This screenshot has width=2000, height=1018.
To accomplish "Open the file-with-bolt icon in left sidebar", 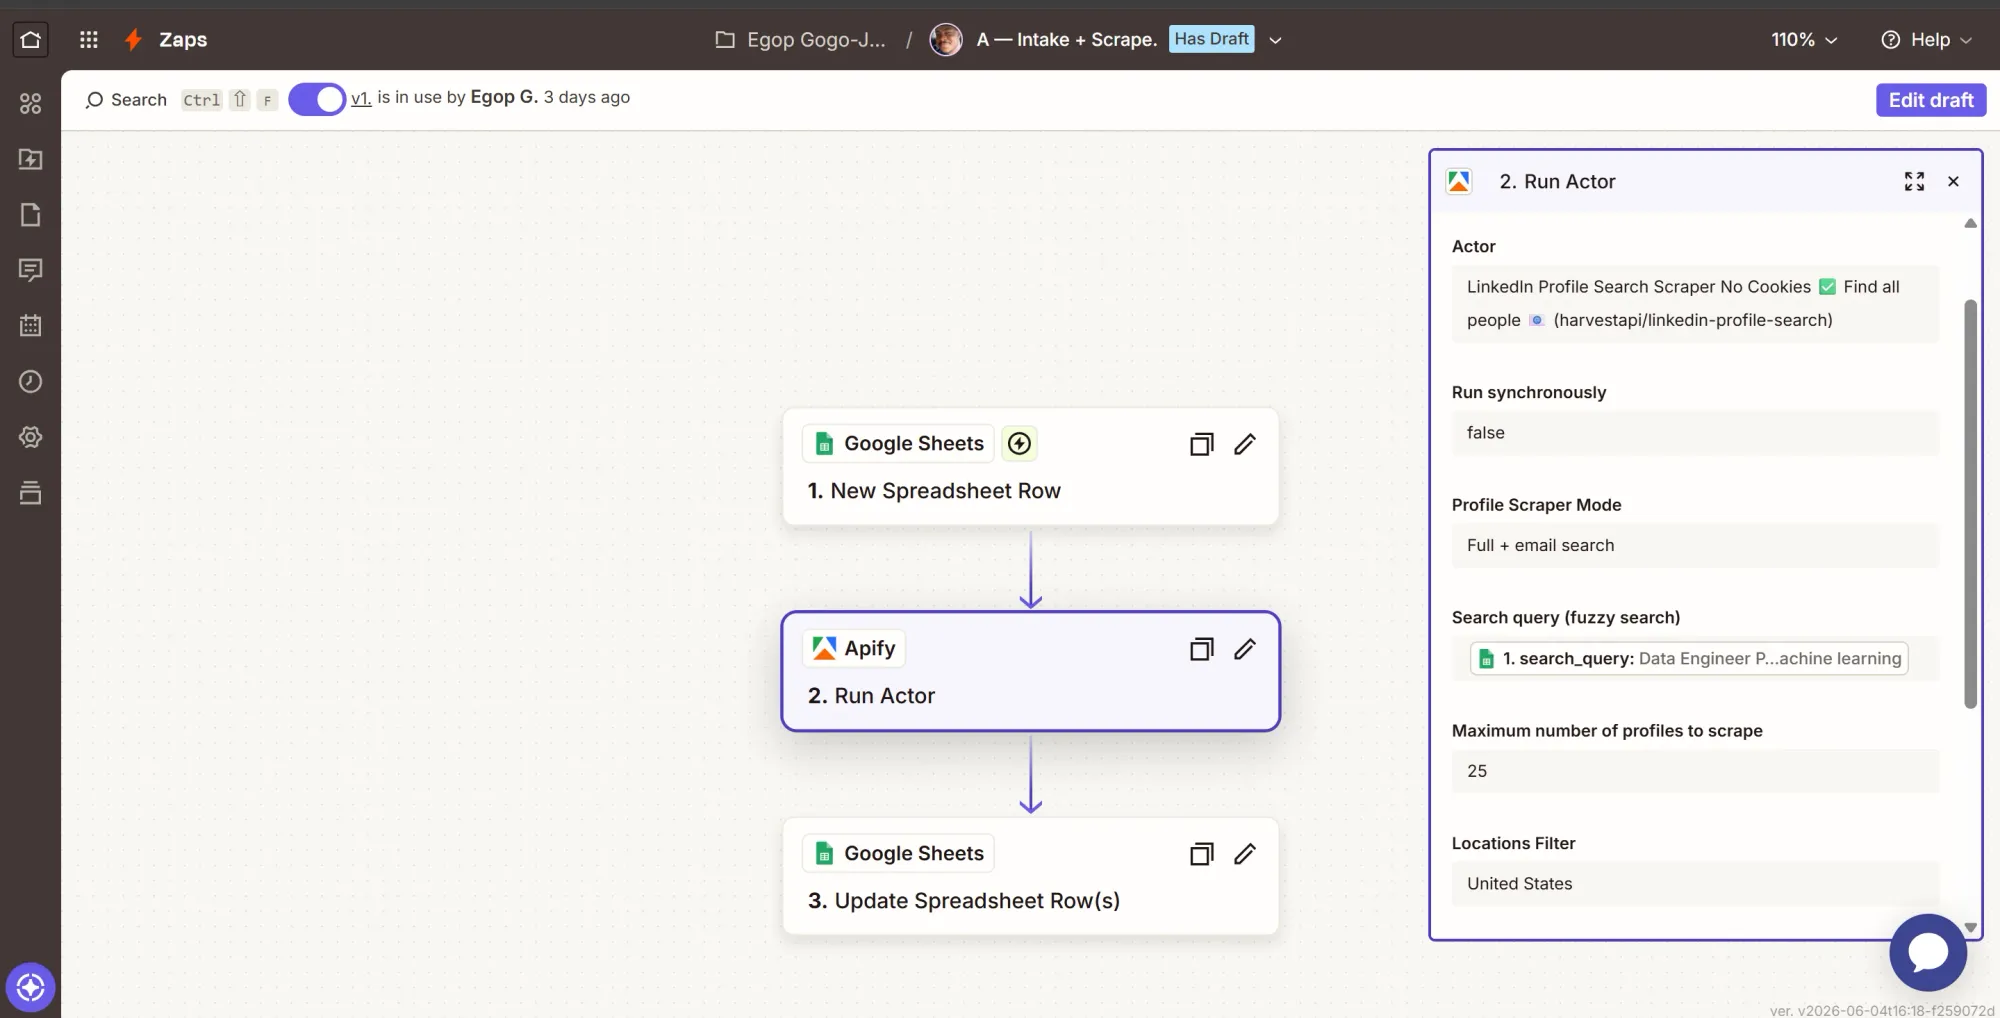I will click(30, 159).
